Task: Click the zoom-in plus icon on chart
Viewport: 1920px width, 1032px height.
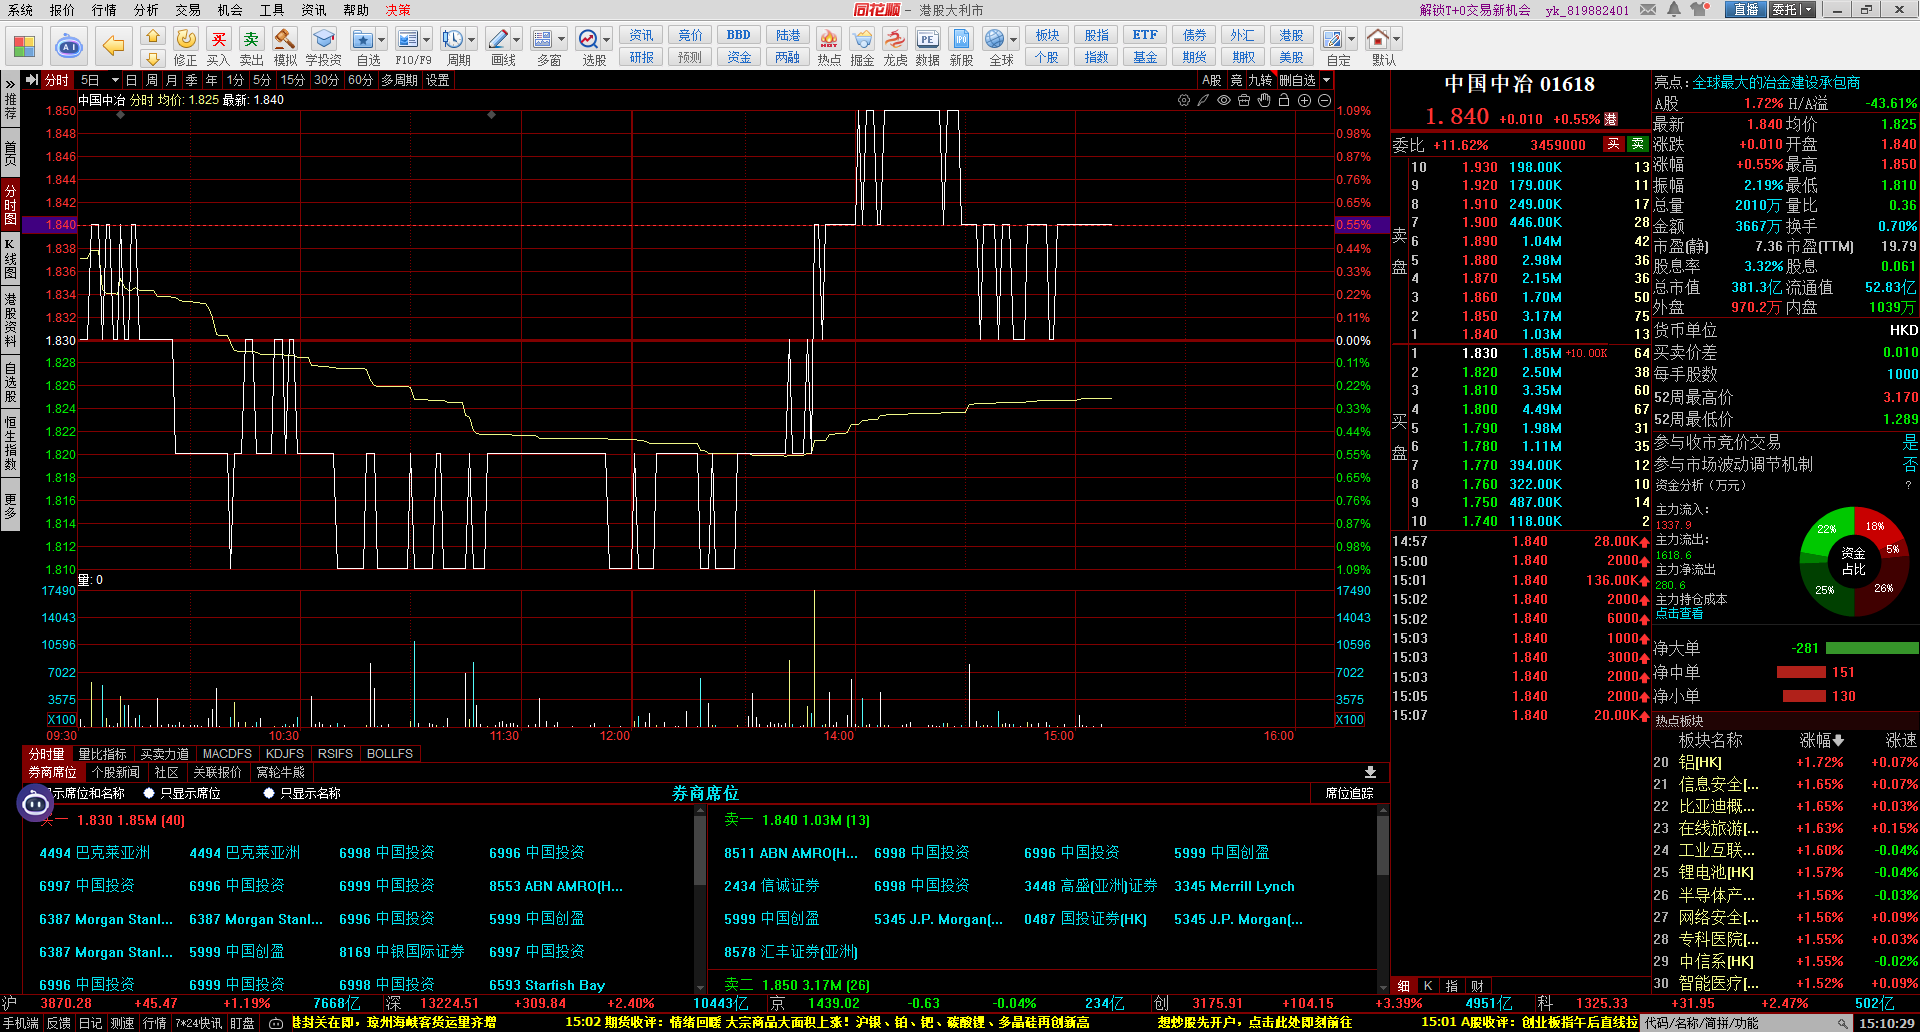Action: point(1304,100)
